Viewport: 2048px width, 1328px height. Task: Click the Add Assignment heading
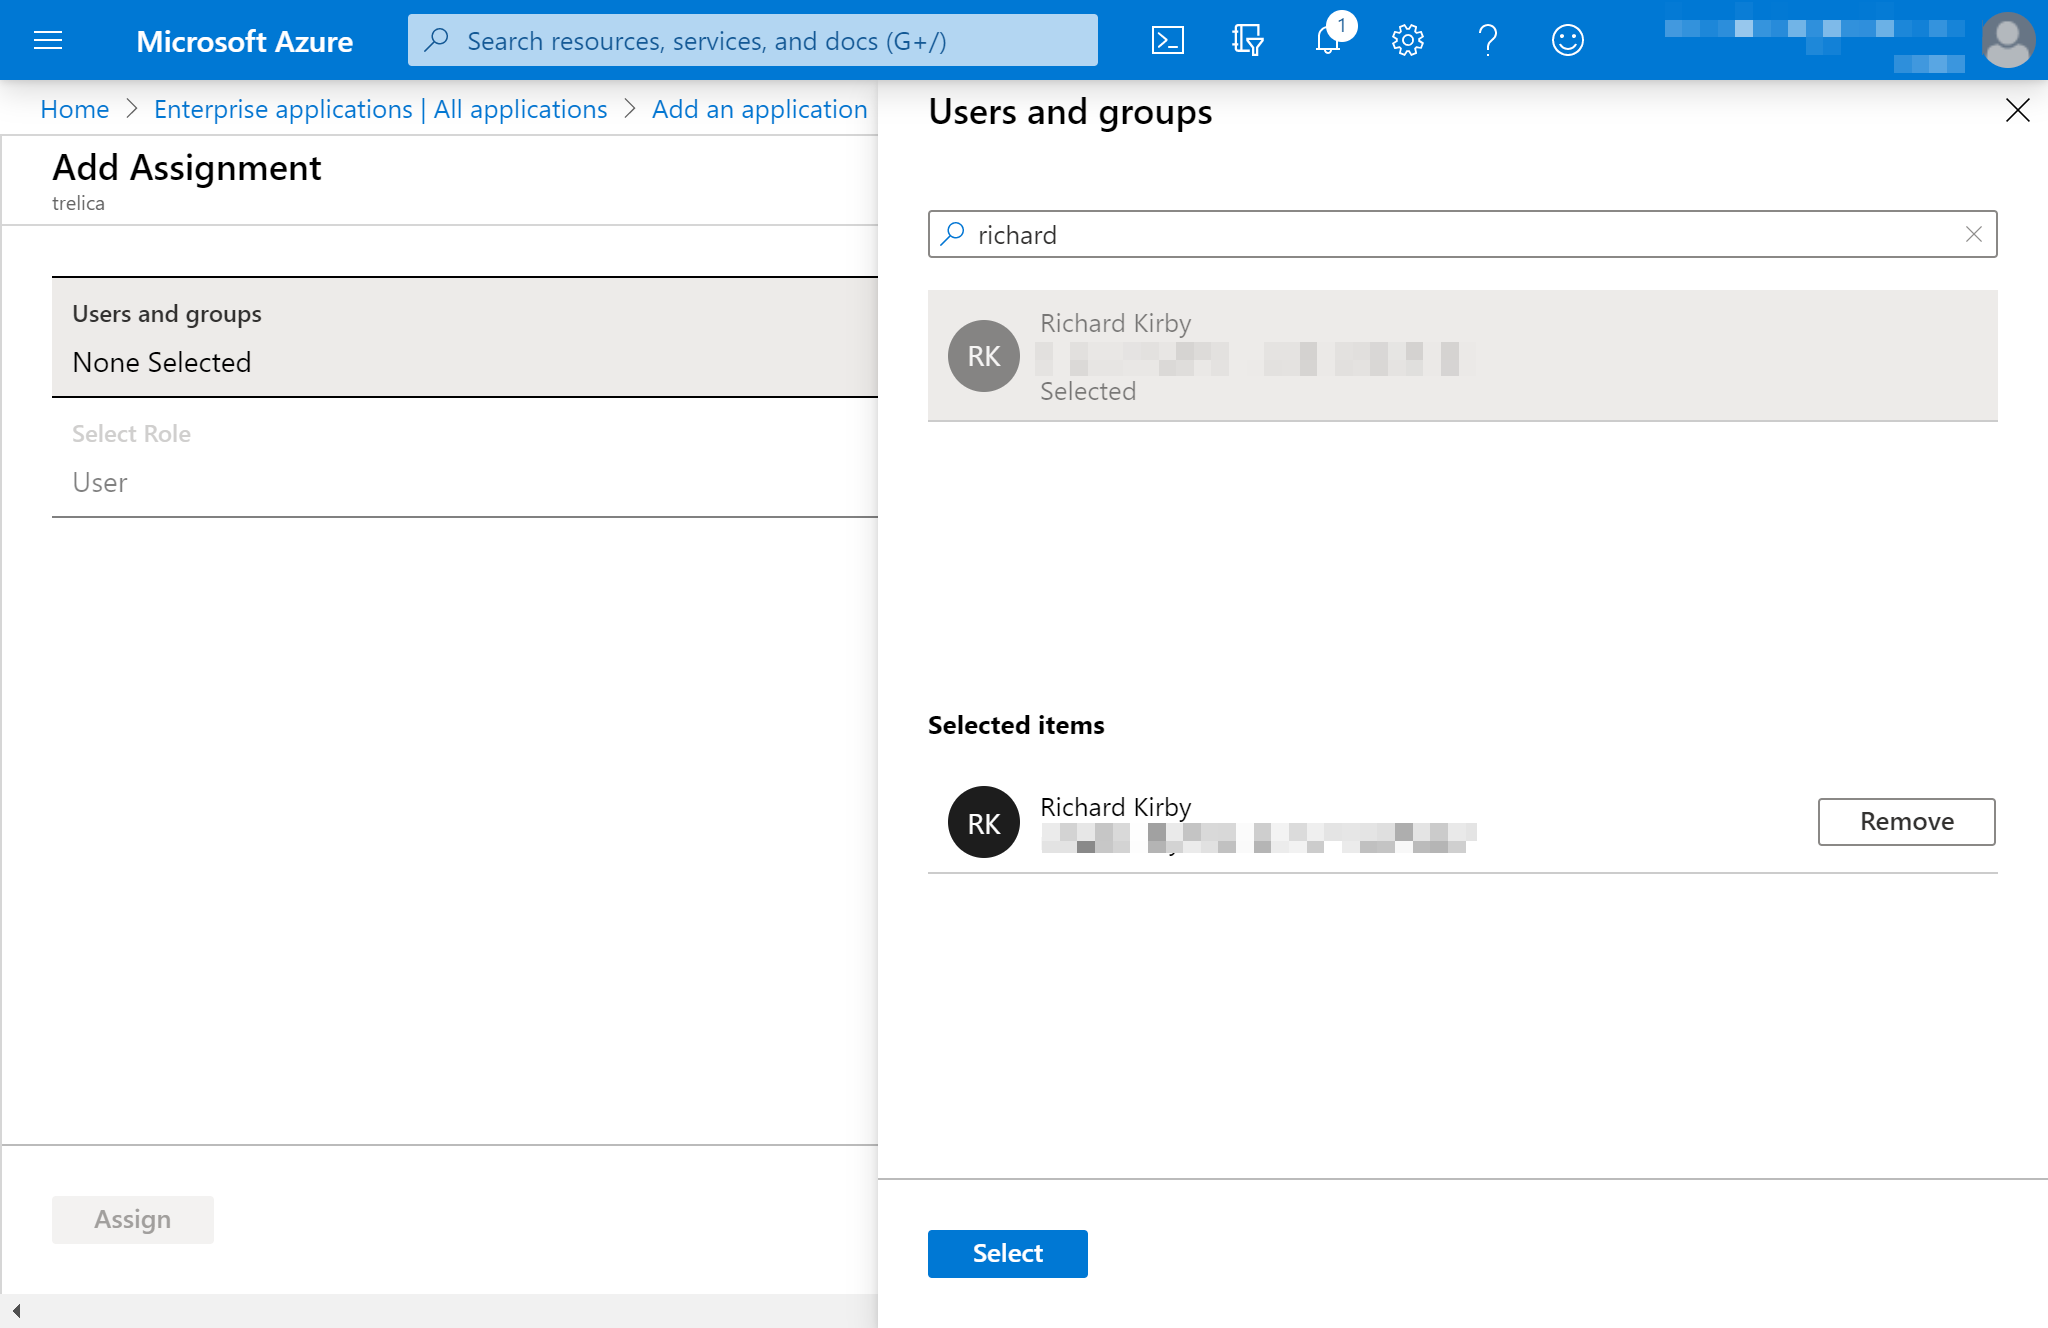(187, 167)
